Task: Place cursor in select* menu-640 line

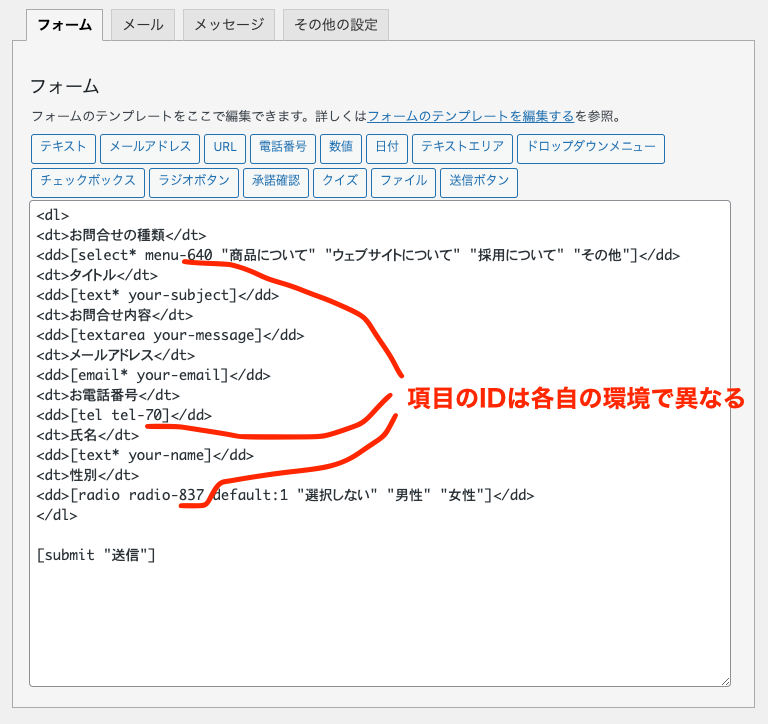Action: click(x=358, y=255)
